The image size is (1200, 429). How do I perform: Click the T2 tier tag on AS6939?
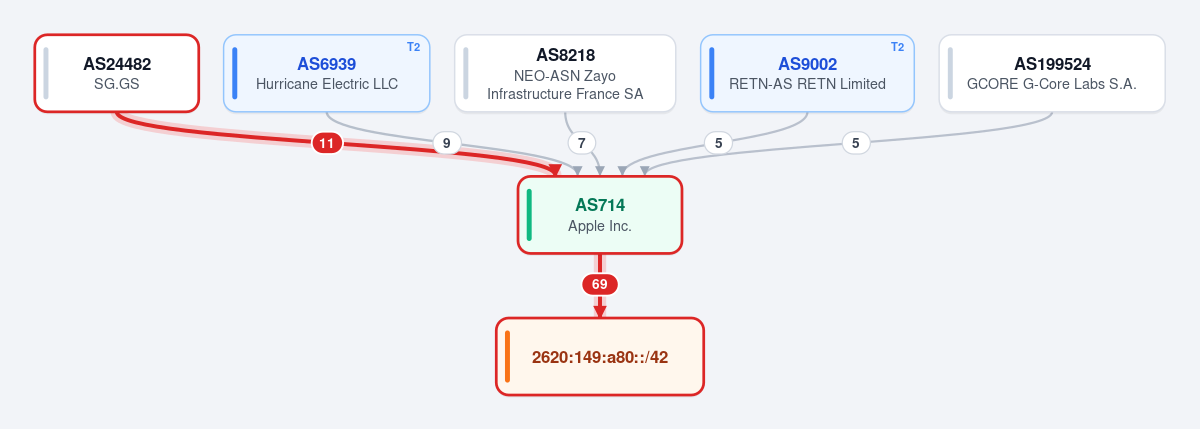(414, 47)
